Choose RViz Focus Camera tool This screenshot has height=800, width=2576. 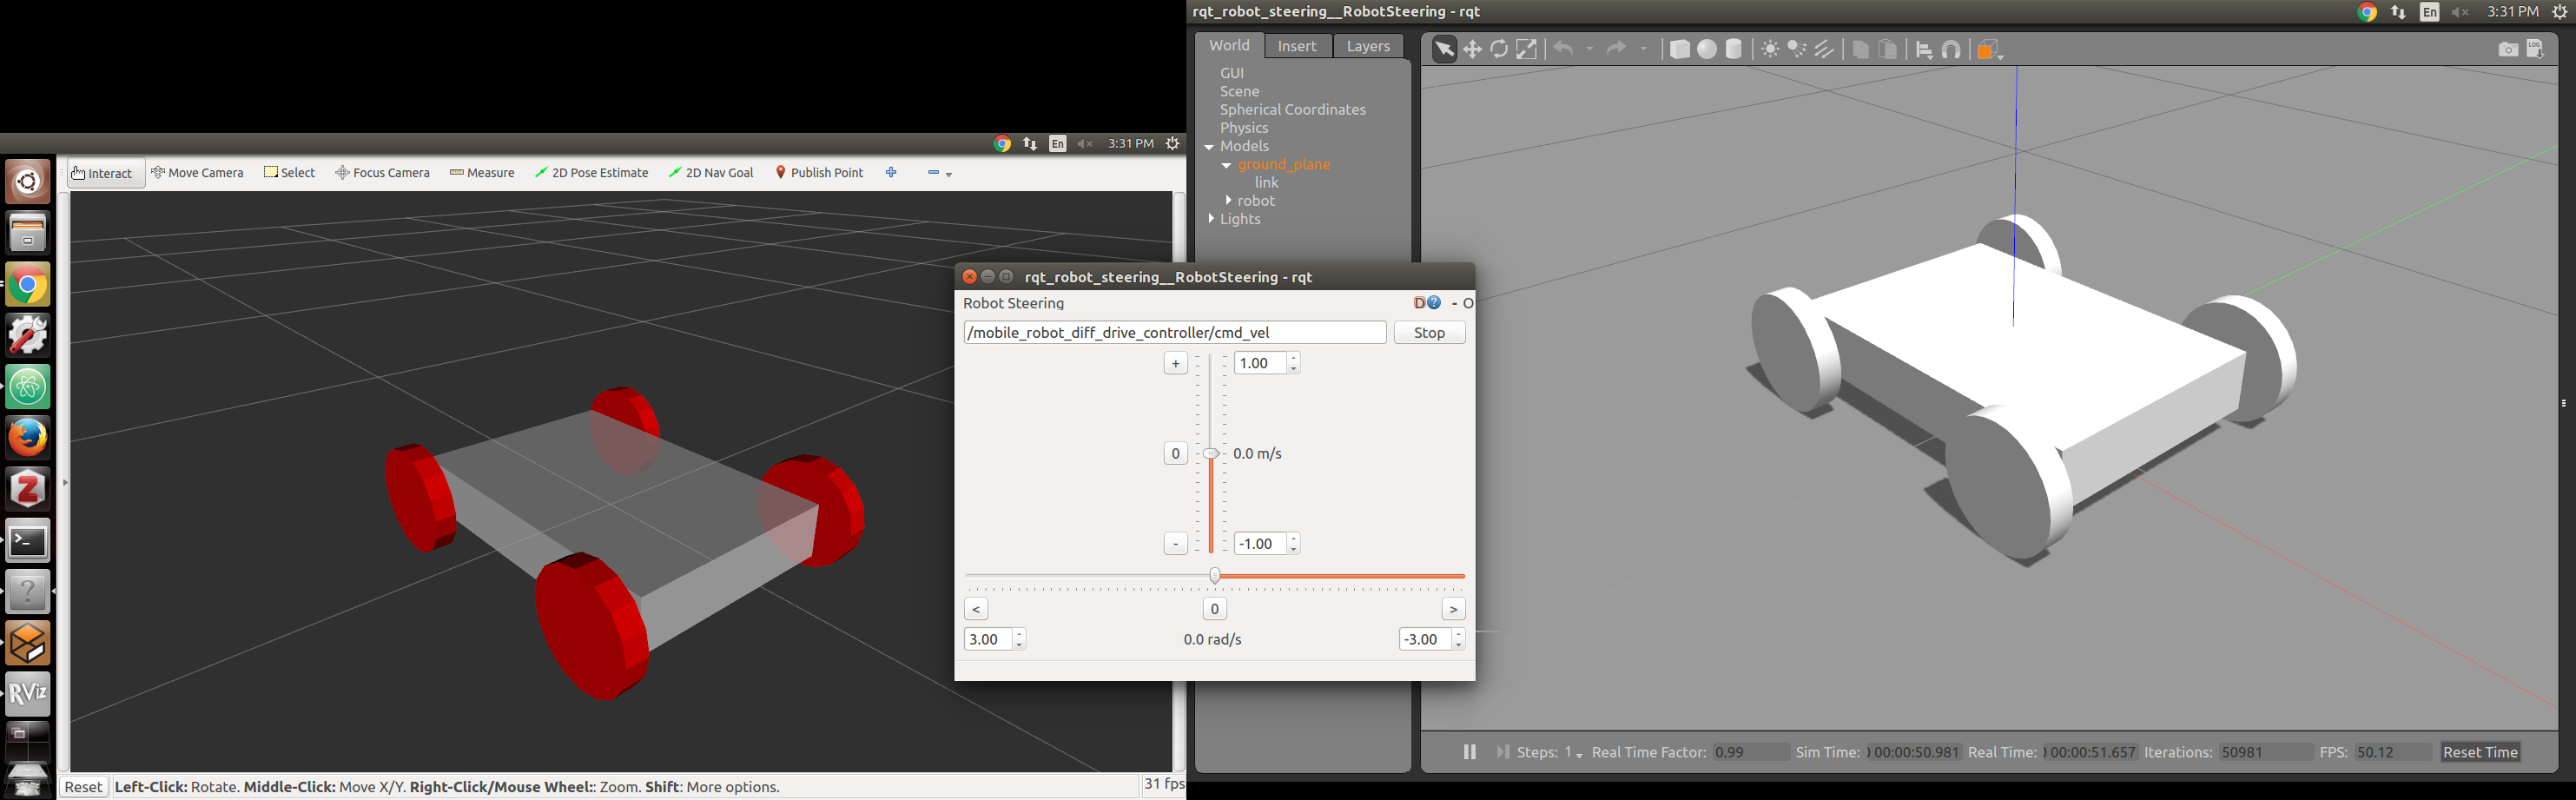(x=382, y=173)
